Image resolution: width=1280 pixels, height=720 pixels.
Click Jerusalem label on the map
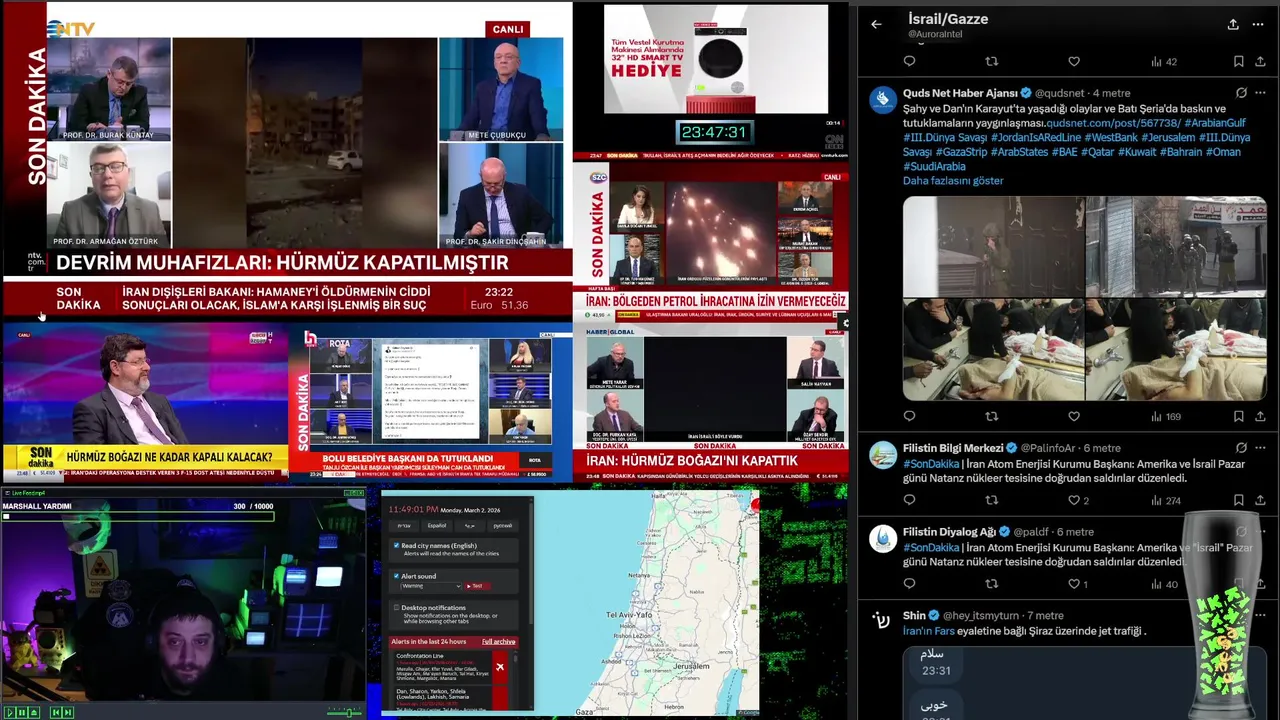pyautogui.click(x=691, y=666)
